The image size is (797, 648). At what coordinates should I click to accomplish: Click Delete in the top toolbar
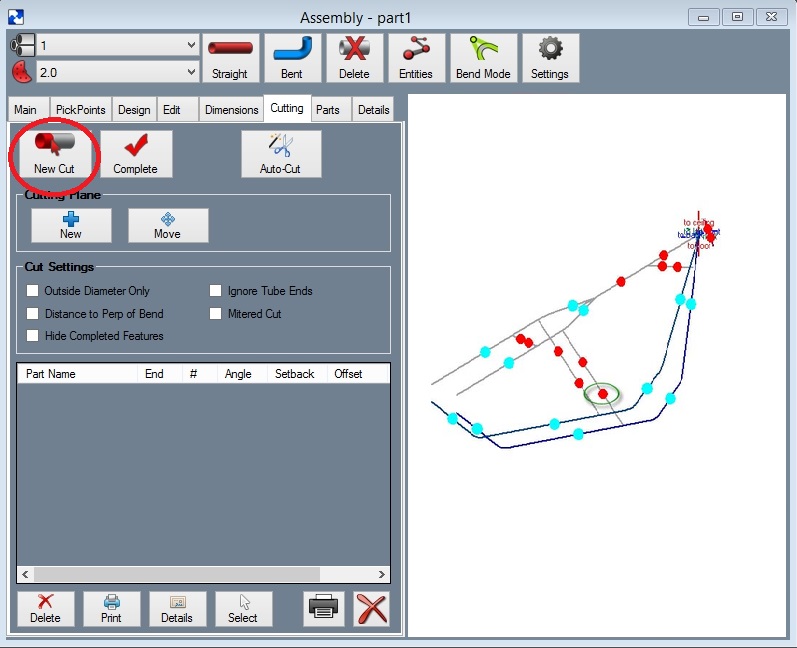coord(353,58)
